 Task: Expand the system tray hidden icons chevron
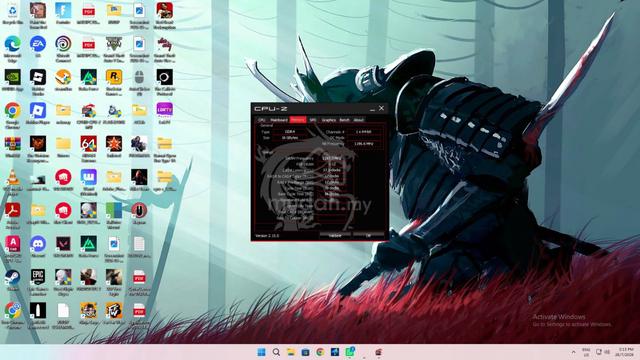point(573,352)
